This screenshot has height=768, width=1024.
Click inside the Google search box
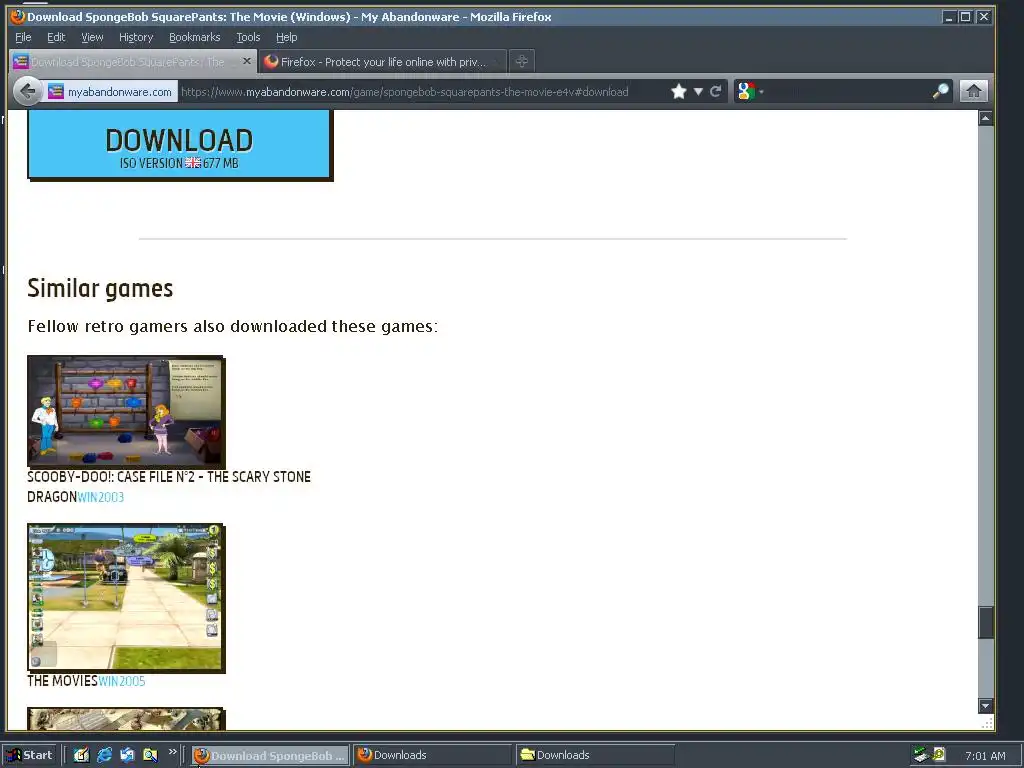point(848,91)
